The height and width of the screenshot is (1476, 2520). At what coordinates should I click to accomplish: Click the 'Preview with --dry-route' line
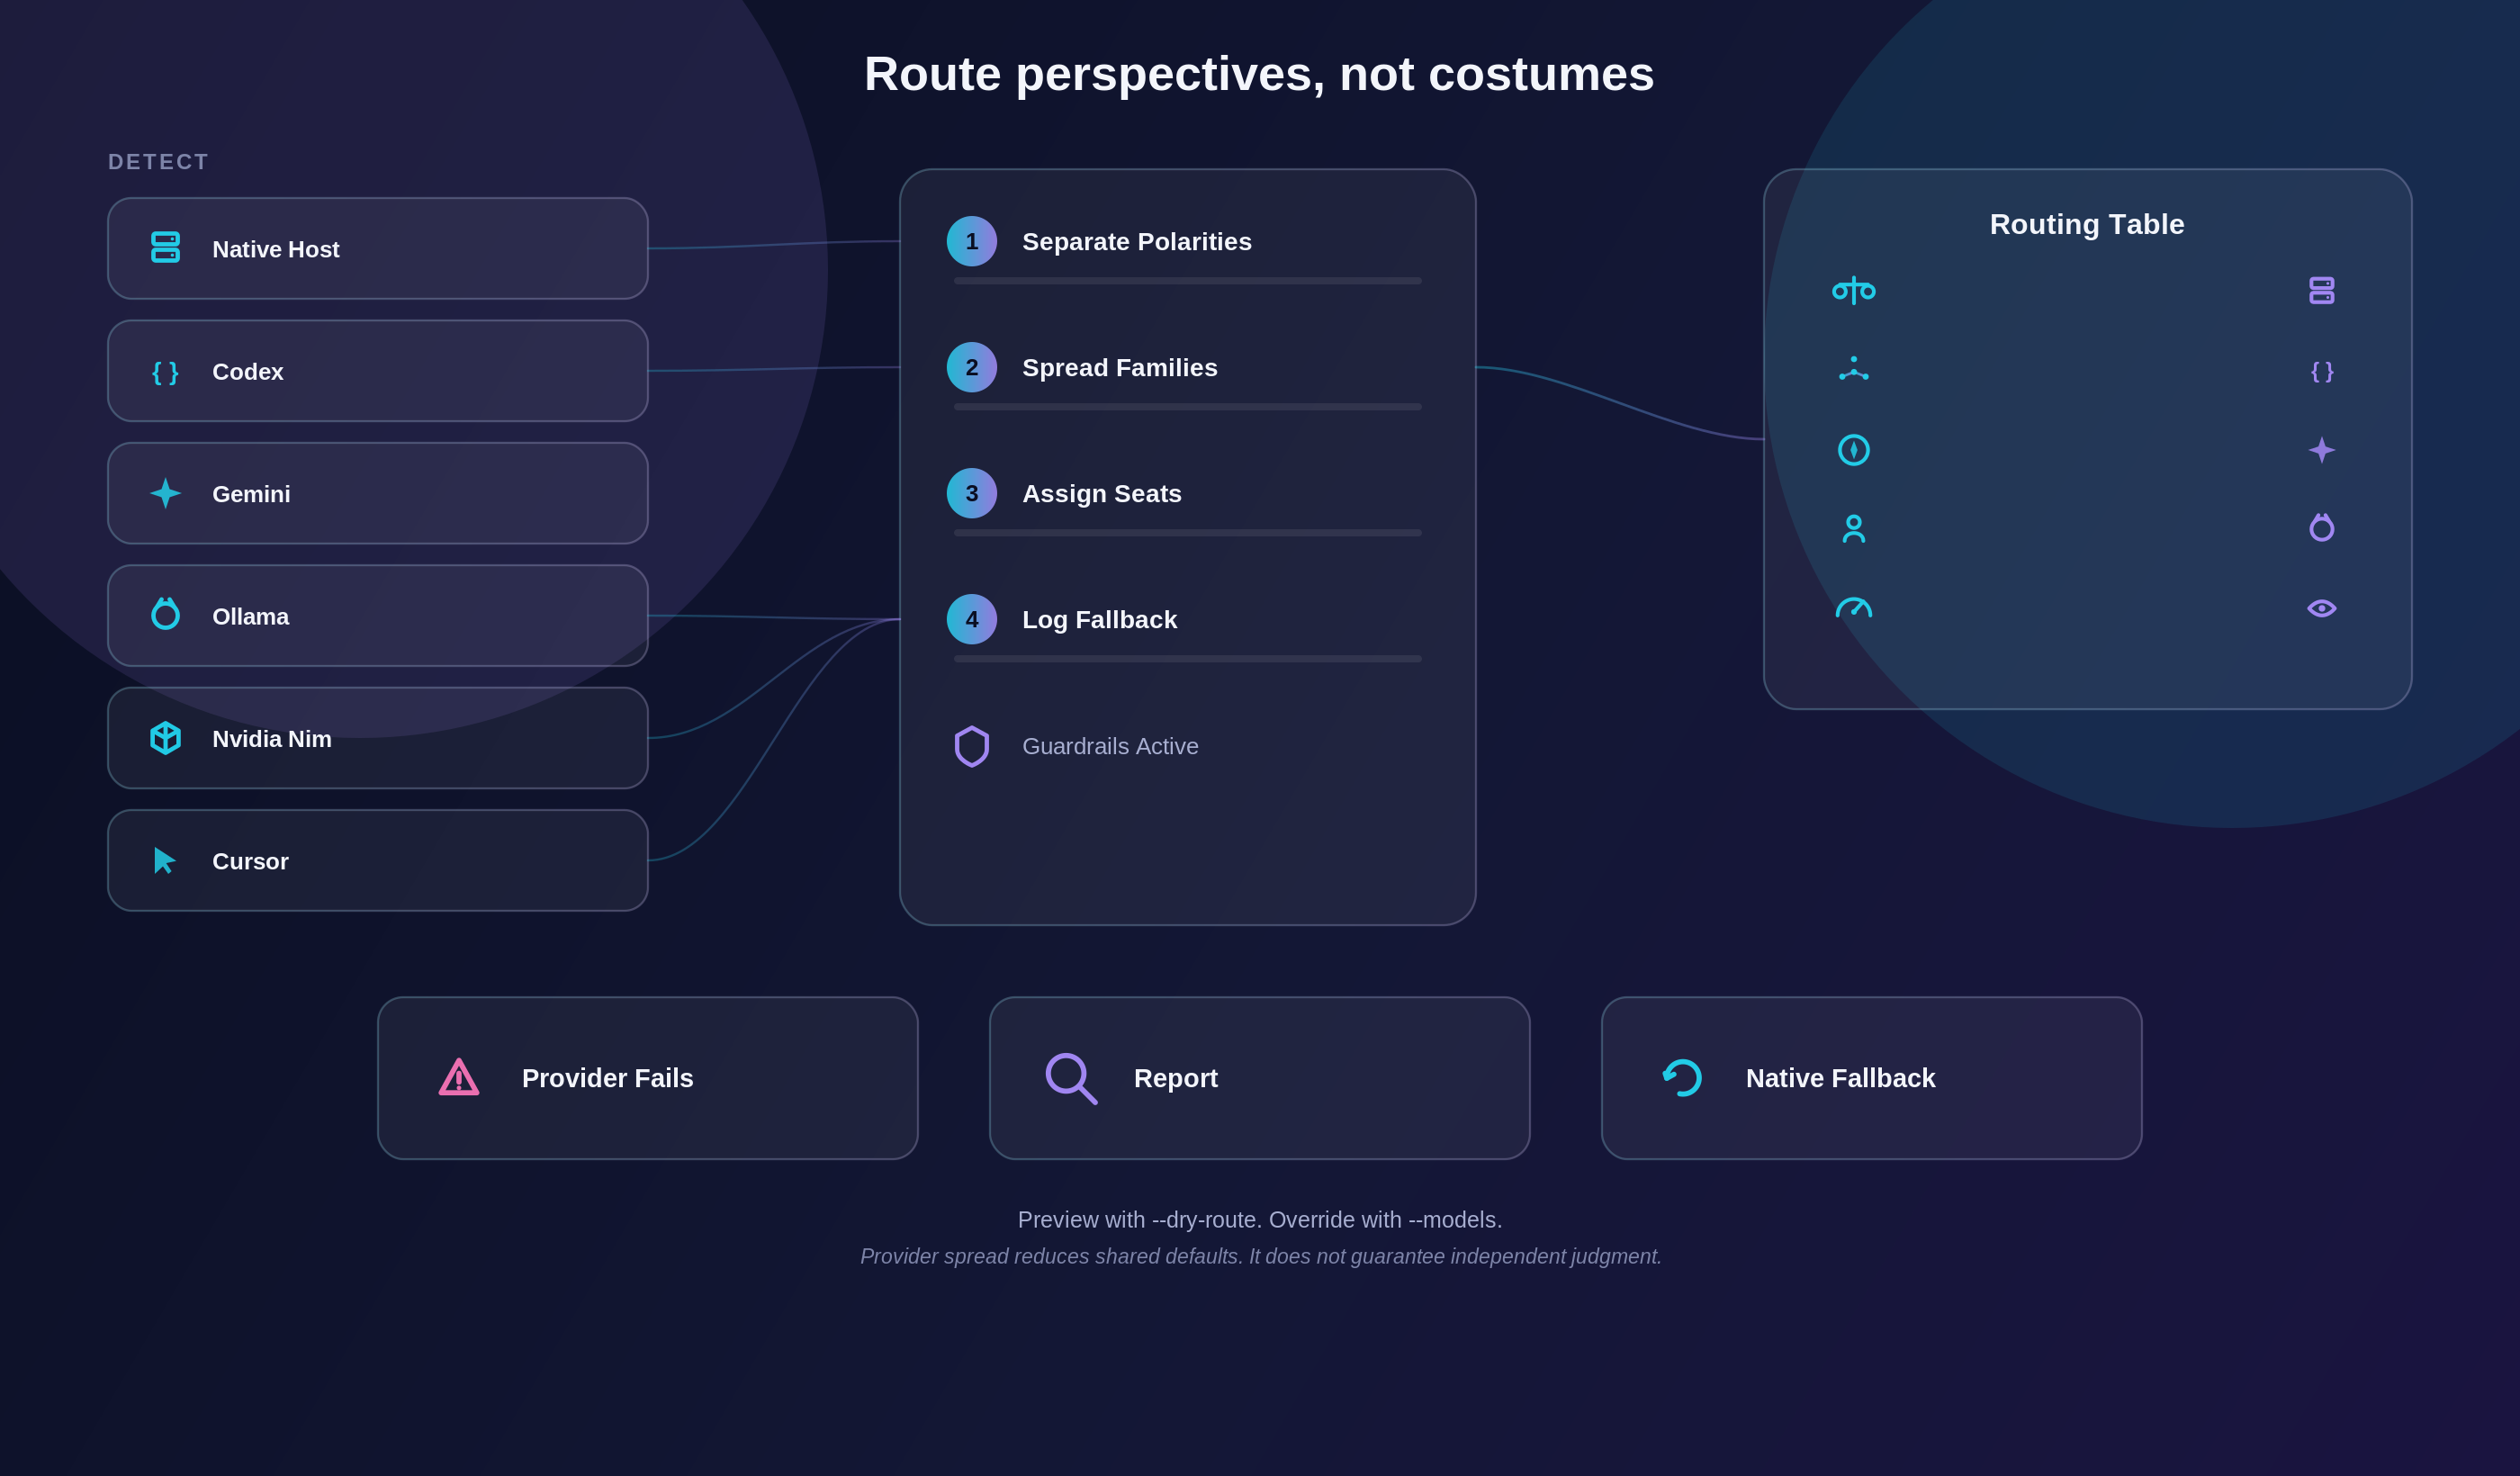[1260, 1220]
